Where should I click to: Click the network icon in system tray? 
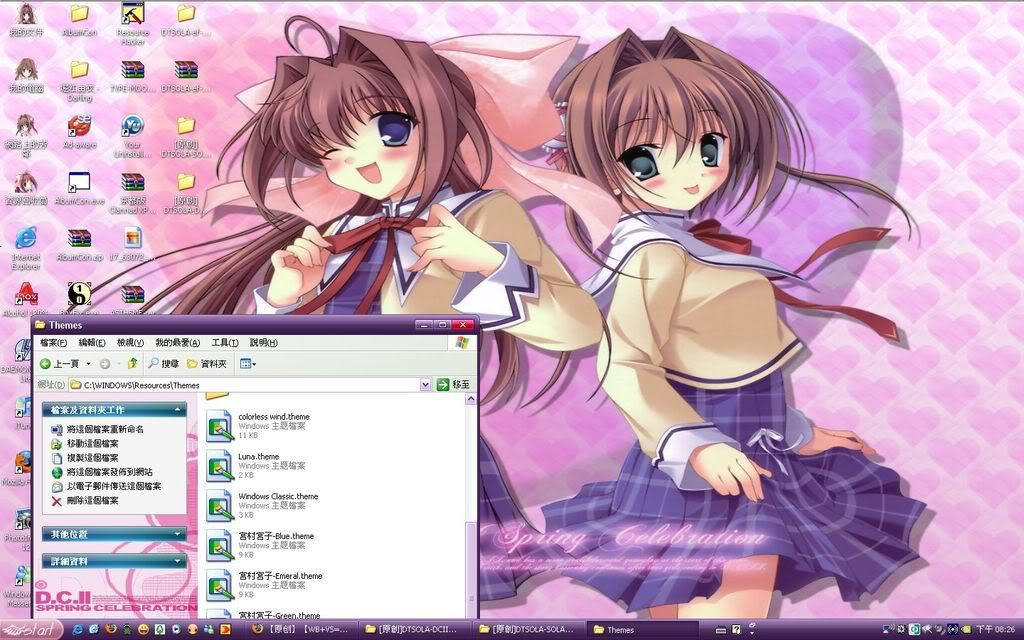tap(889, 630)
